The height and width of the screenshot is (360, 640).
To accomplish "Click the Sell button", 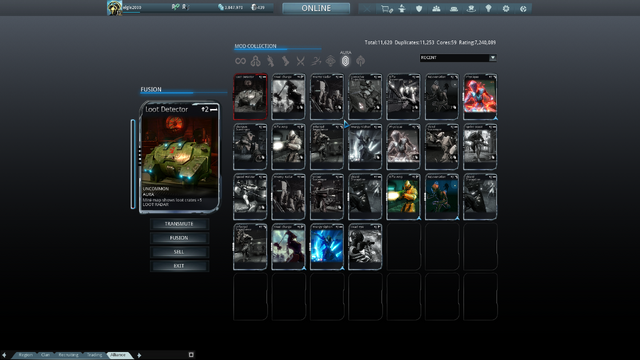I will pos(179,252).
